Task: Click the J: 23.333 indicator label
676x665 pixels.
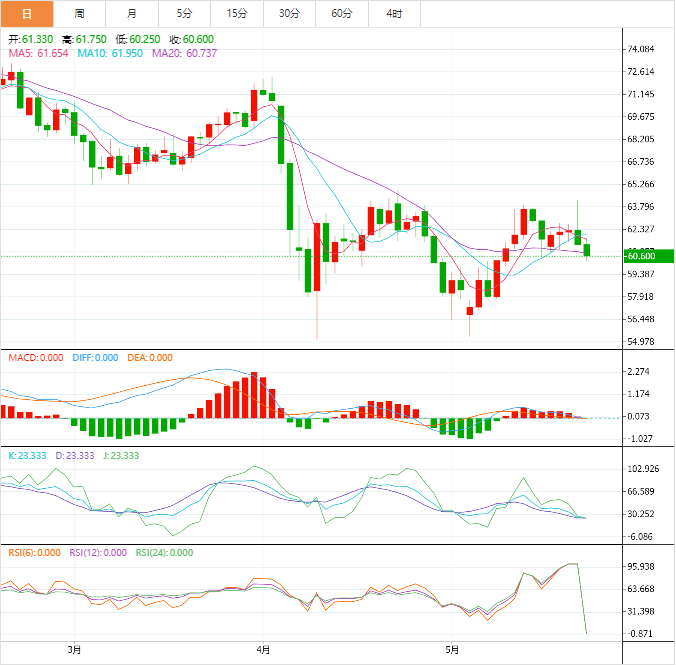Action: pyautogui.click(x=121, y=455)
